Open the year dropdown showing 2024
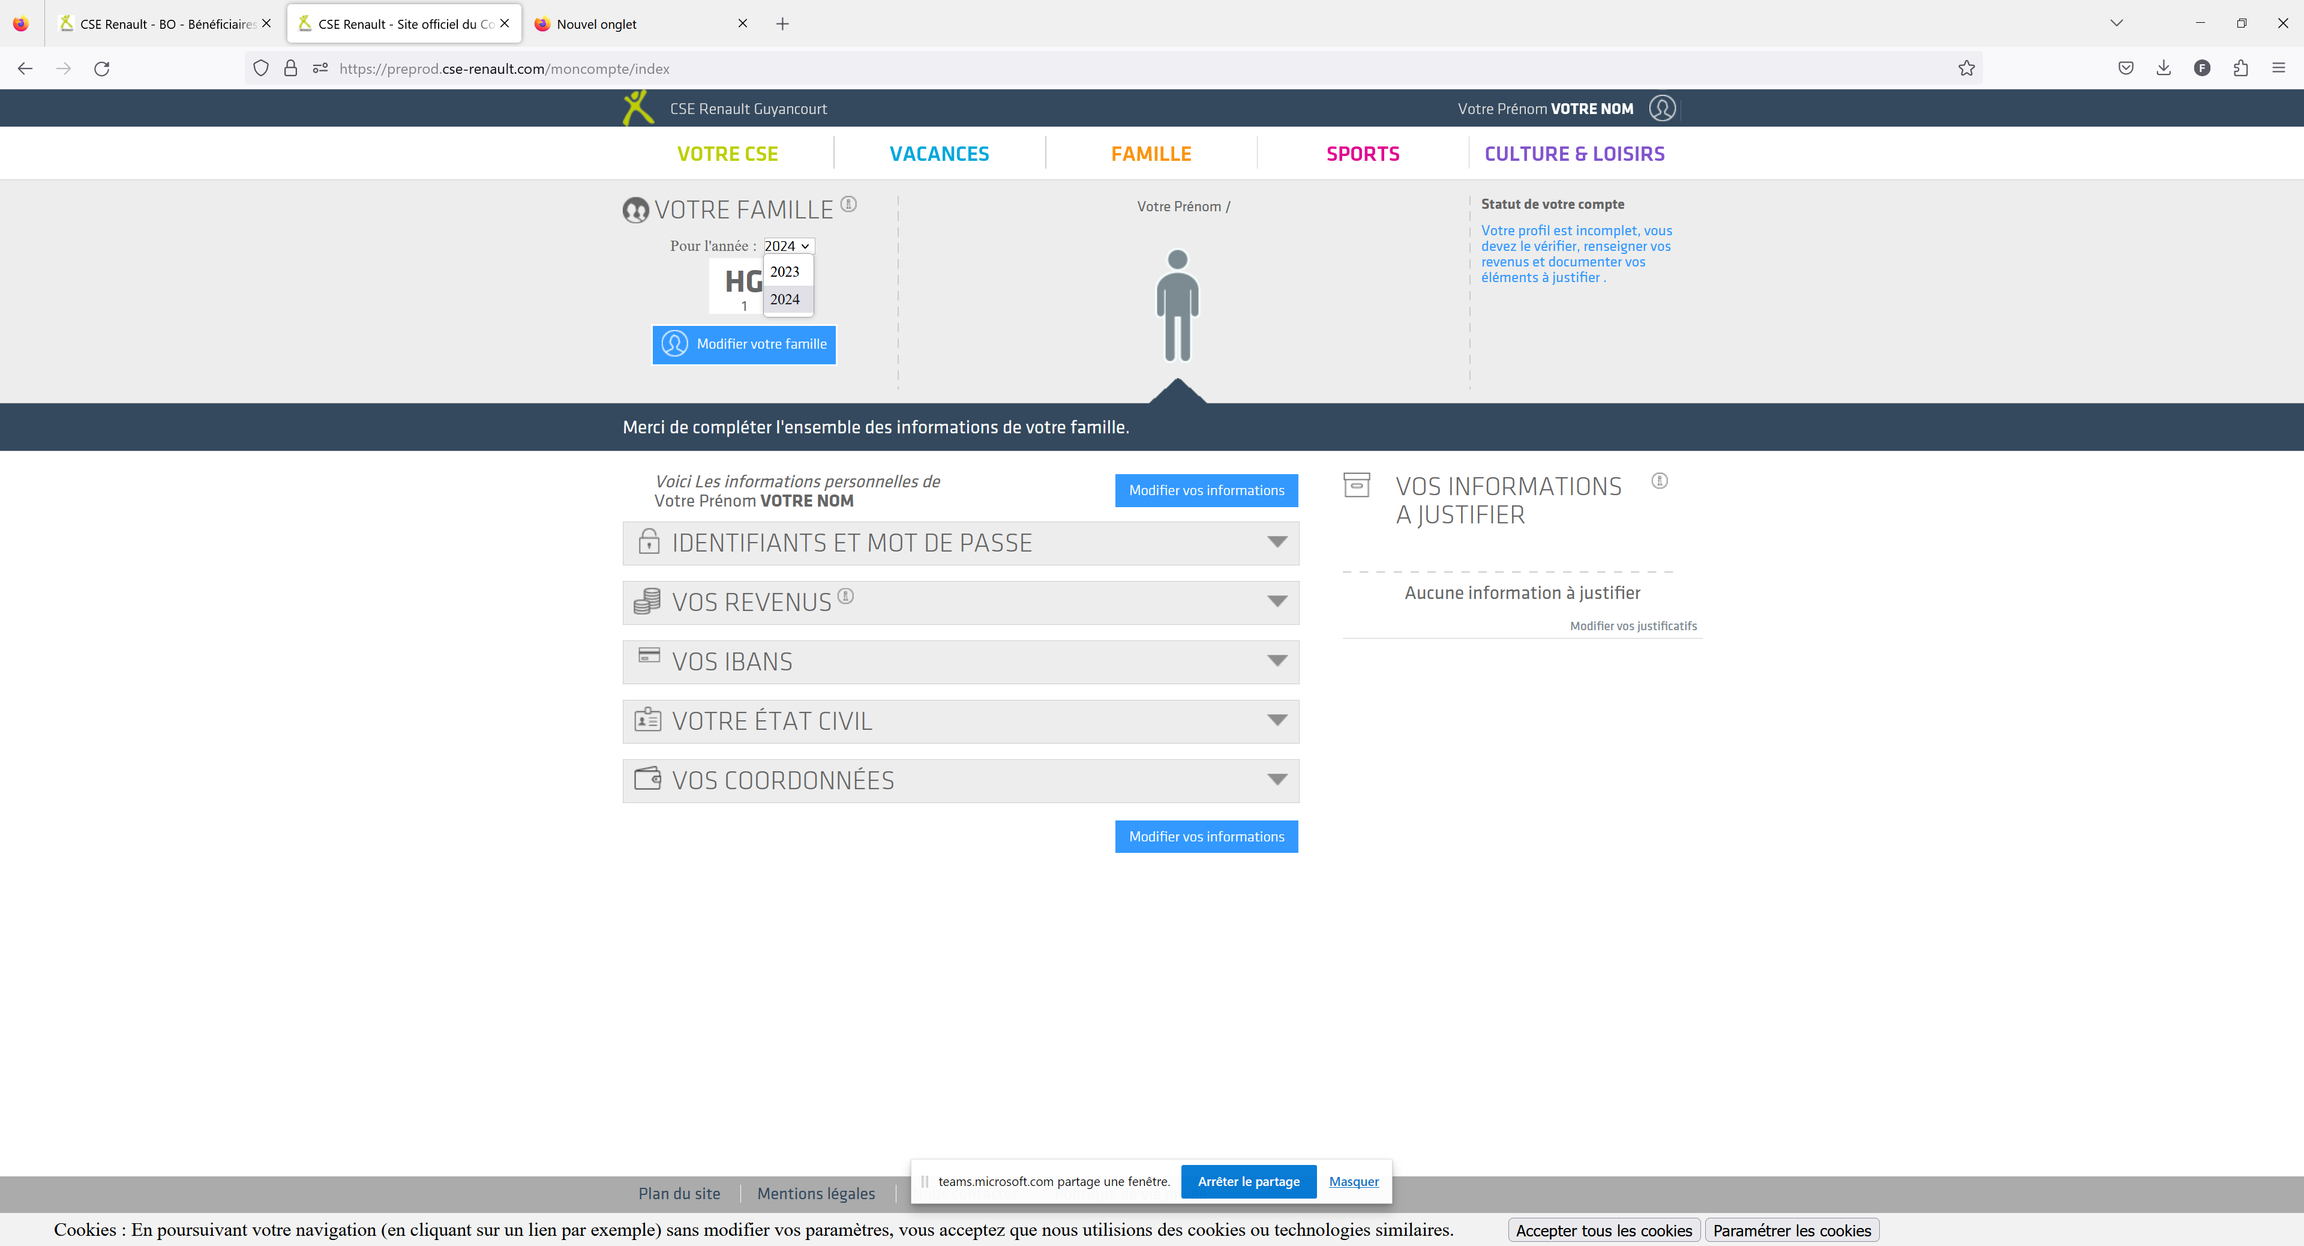Viewport: 2304px width, 1246px height. (788, 246)
